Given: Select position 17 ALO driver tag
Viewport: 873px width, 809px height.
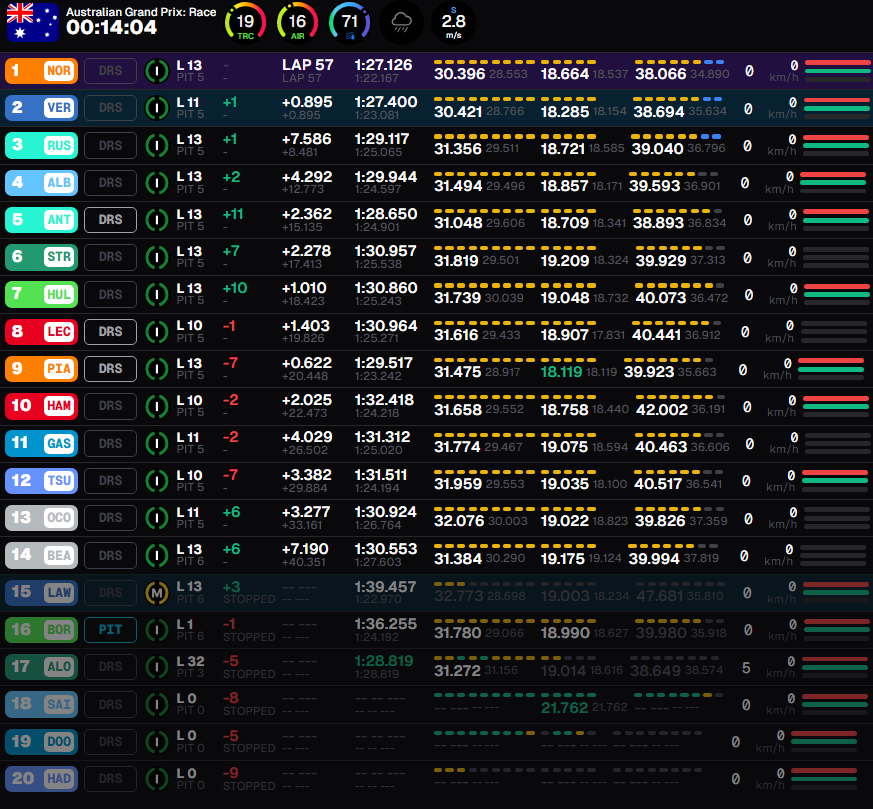Looking at the screenshot, I should click(x=41, y=666).
